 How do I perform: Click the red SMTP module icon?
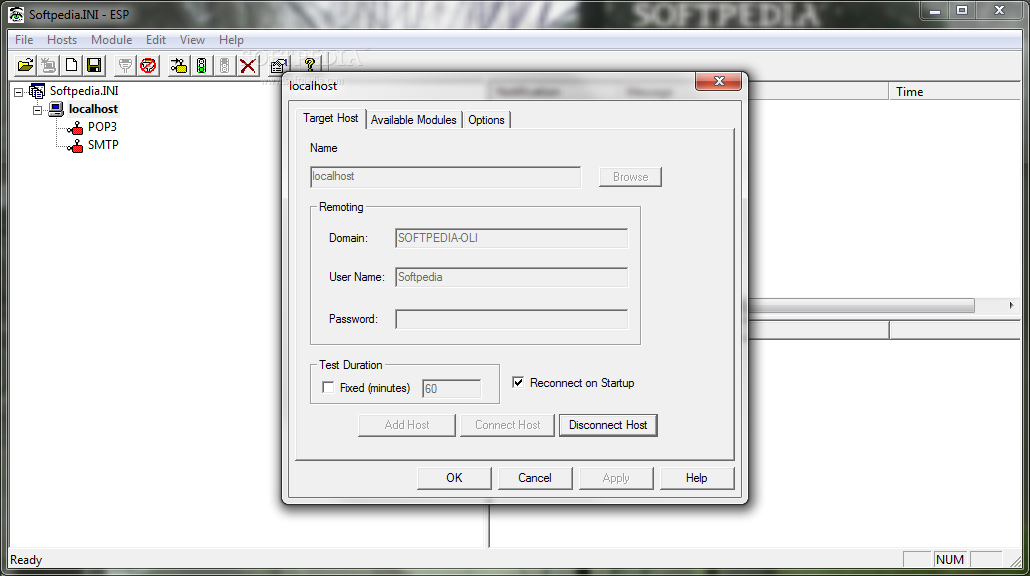(x=76, y=145)
